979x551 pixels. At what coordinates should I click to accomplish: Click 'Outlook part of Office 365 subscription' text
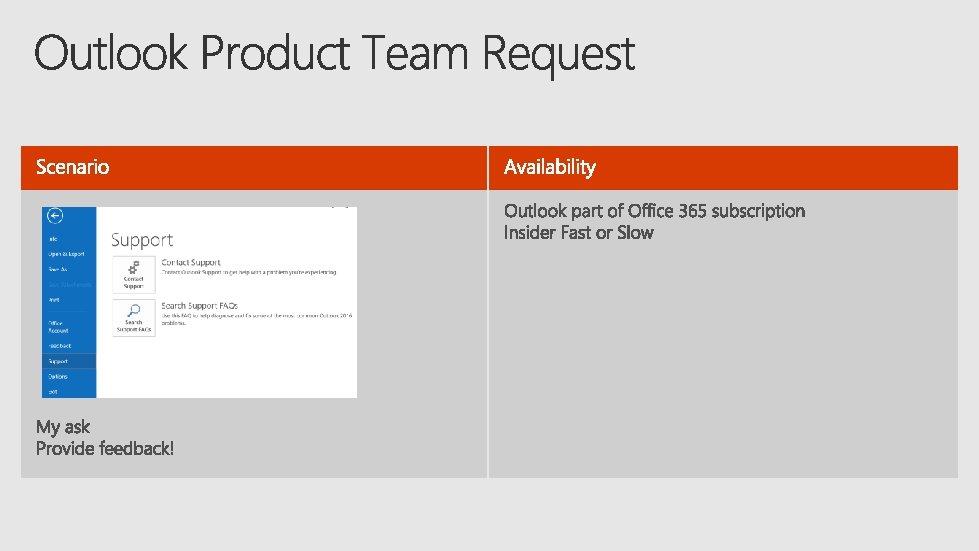coord(654,212)
